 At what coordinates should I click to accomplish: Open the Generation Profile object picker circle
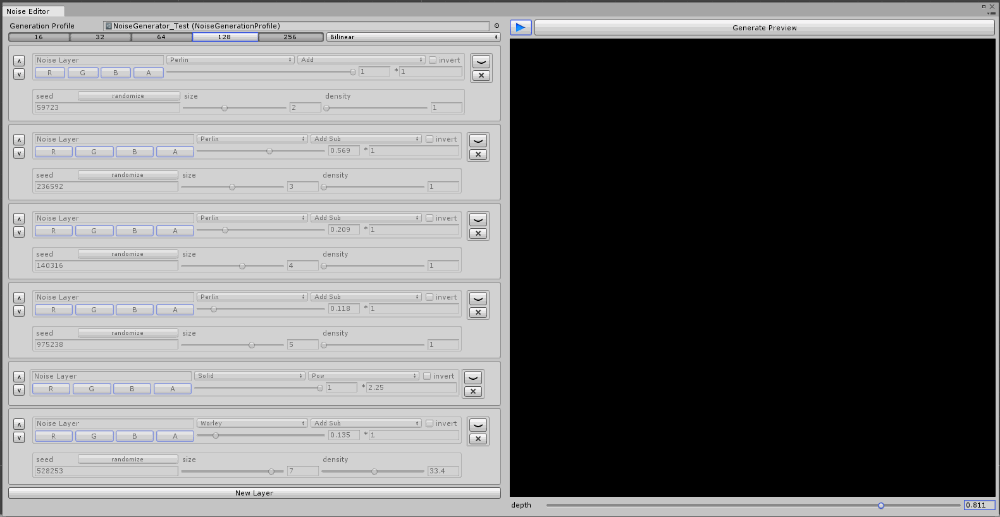click(496, 26)
